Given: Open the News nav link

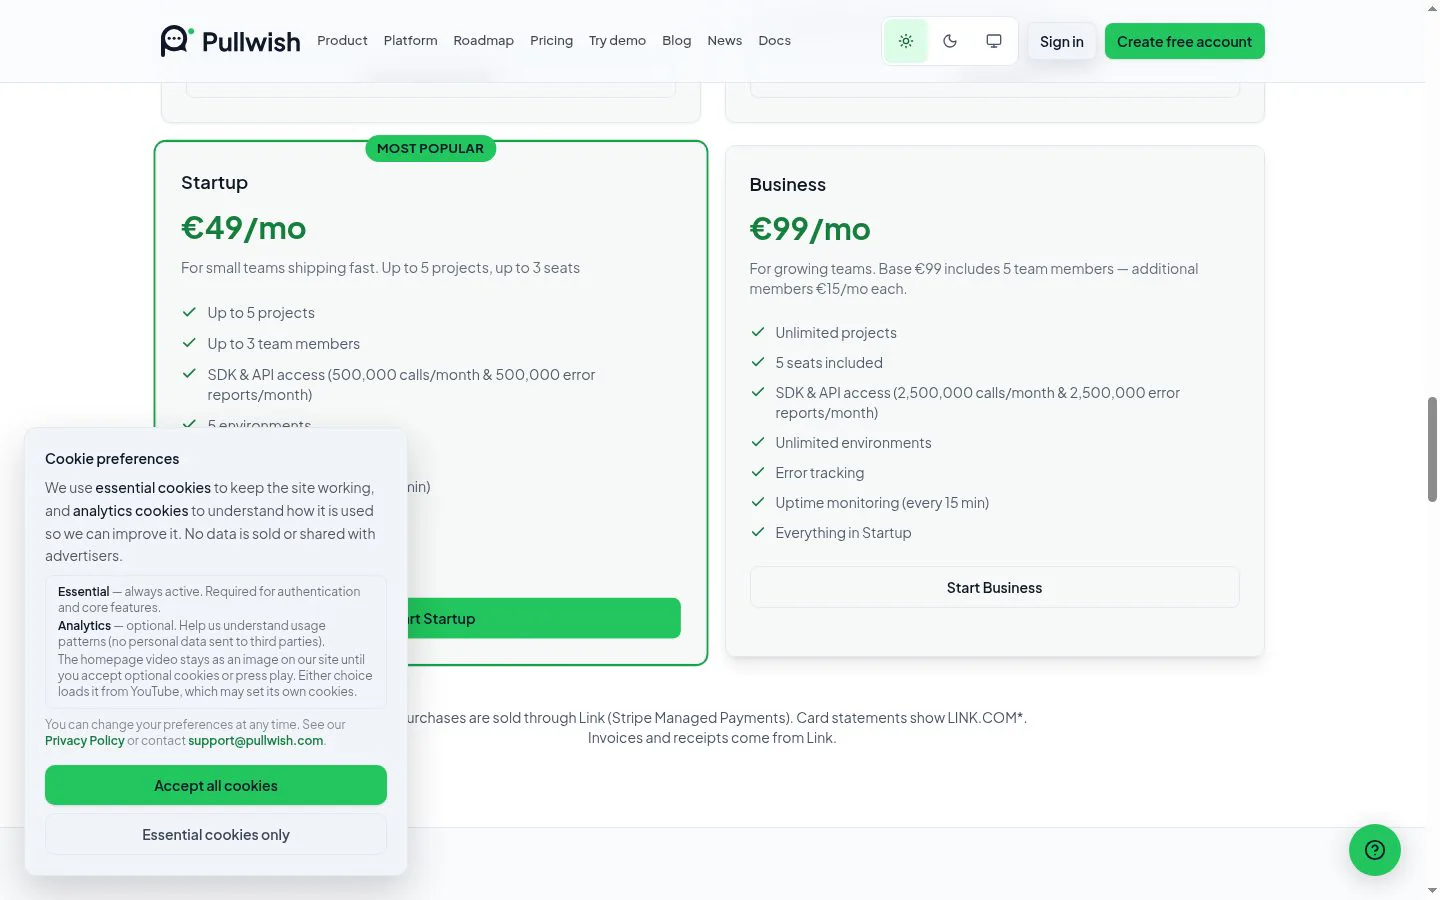Looking at the screenshot, I should click(725, 41).
